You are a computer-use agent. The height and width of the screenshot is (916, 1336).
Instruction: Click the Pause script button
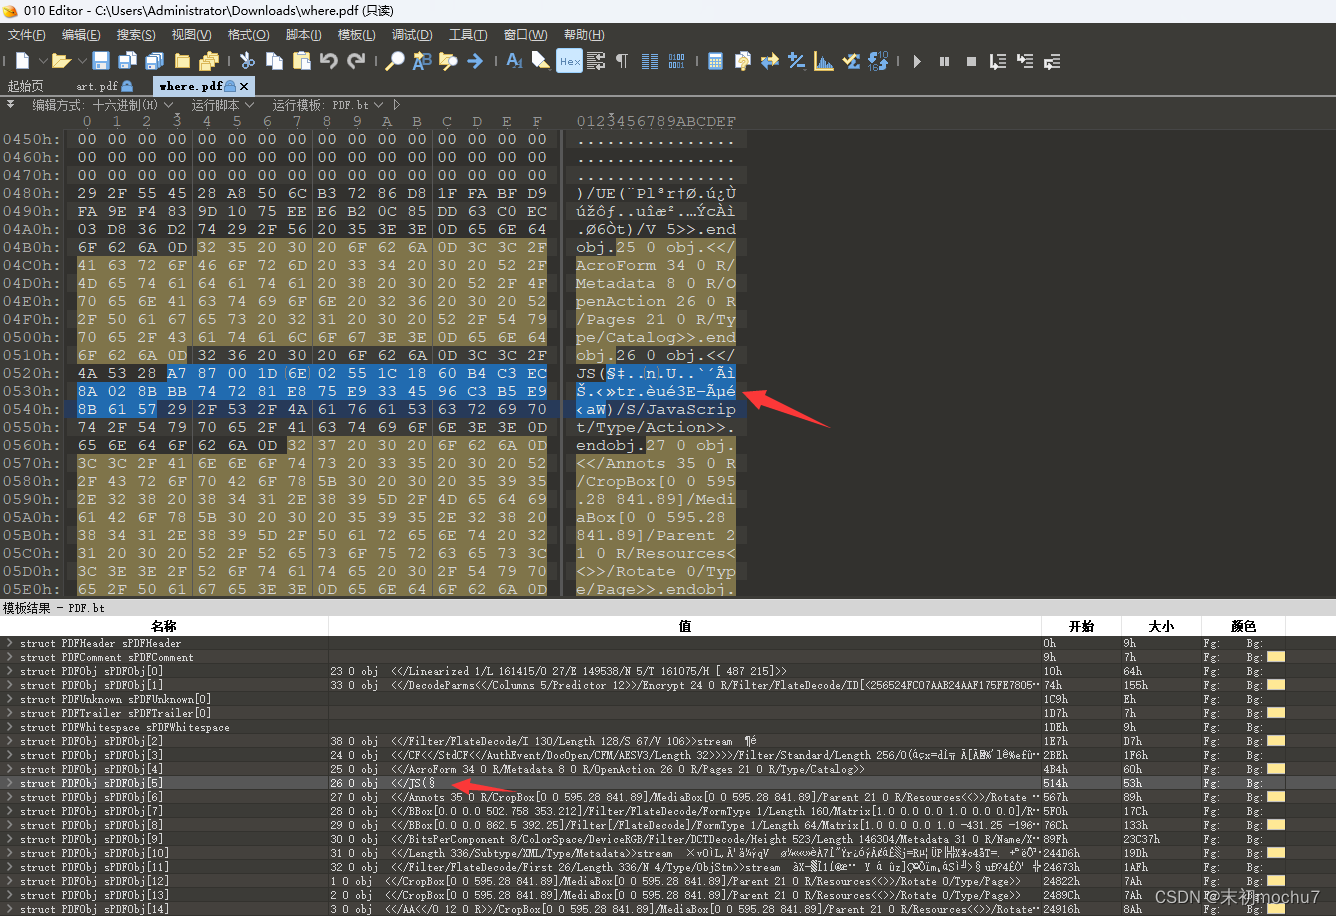click(944, 61)
